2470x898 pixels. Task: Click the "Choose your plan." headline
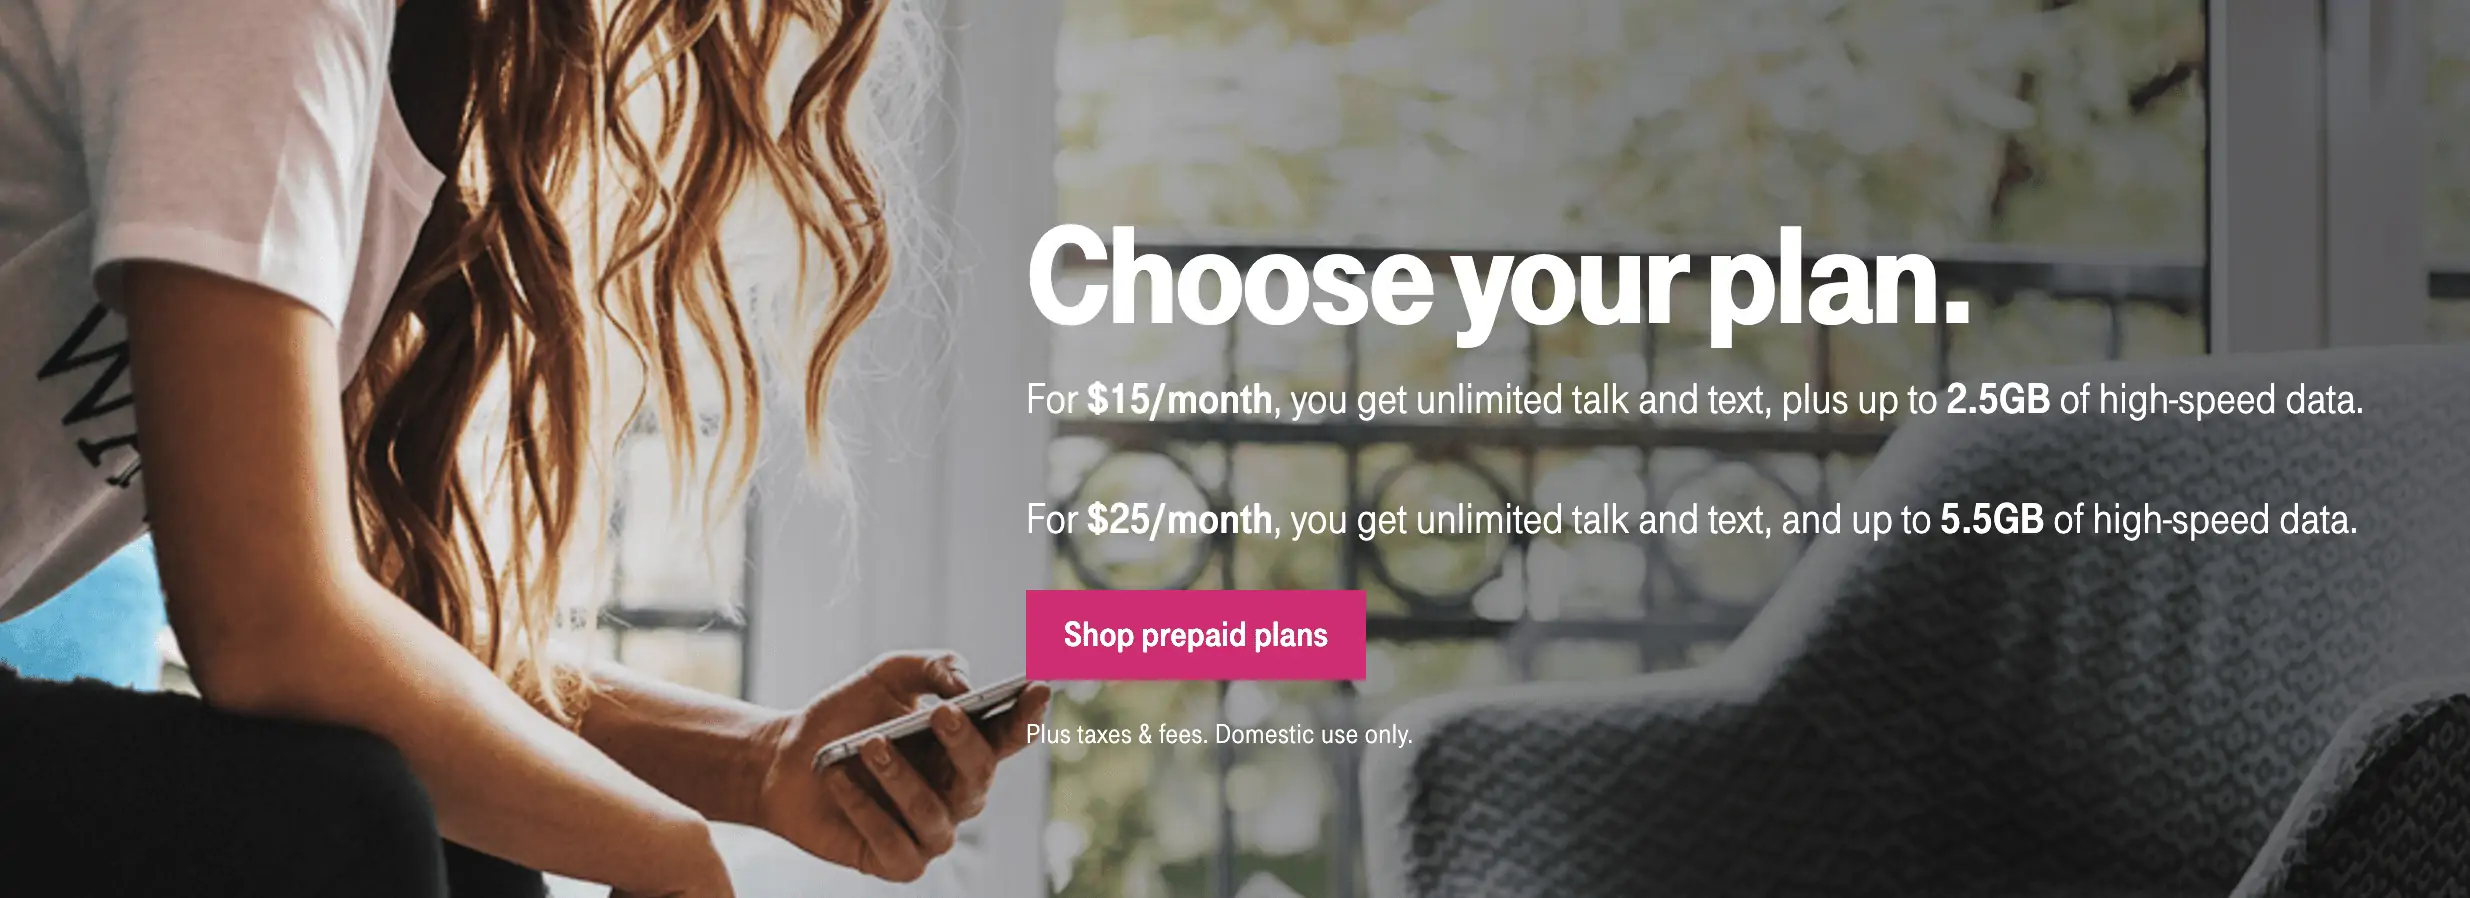1498,280
